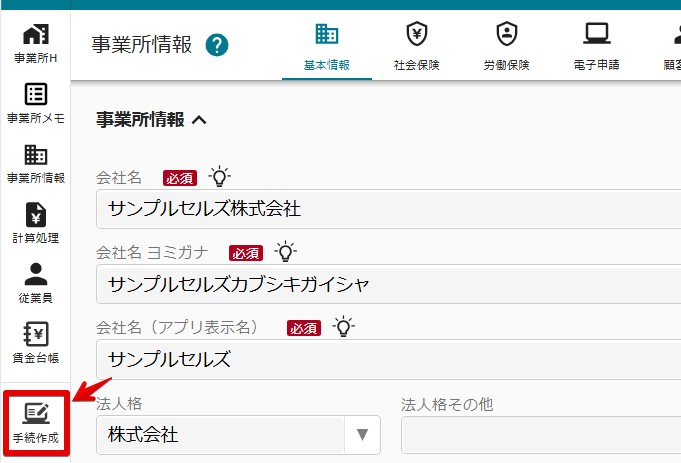Click the 事業所情報 page title
Image resolution: width=681 pixels, height=463 pixels.
click(142, 45)
